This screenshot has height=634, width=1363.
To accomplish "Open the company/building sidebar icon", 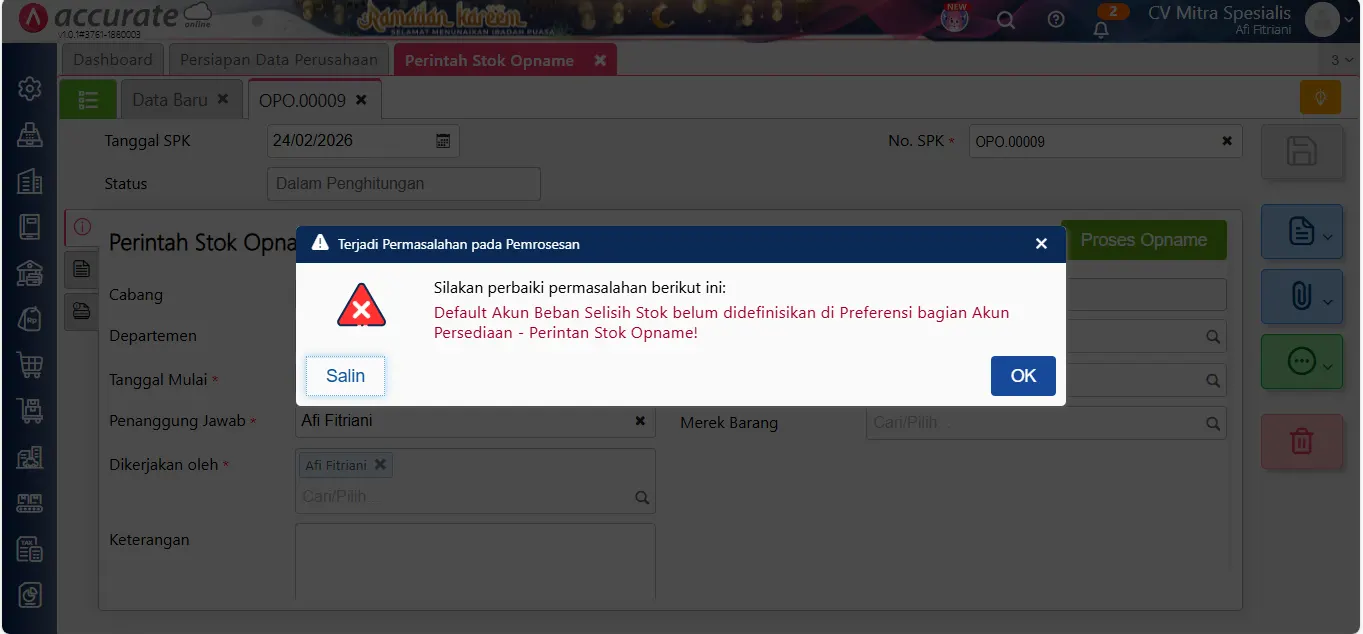I will [x=29, y=181].
